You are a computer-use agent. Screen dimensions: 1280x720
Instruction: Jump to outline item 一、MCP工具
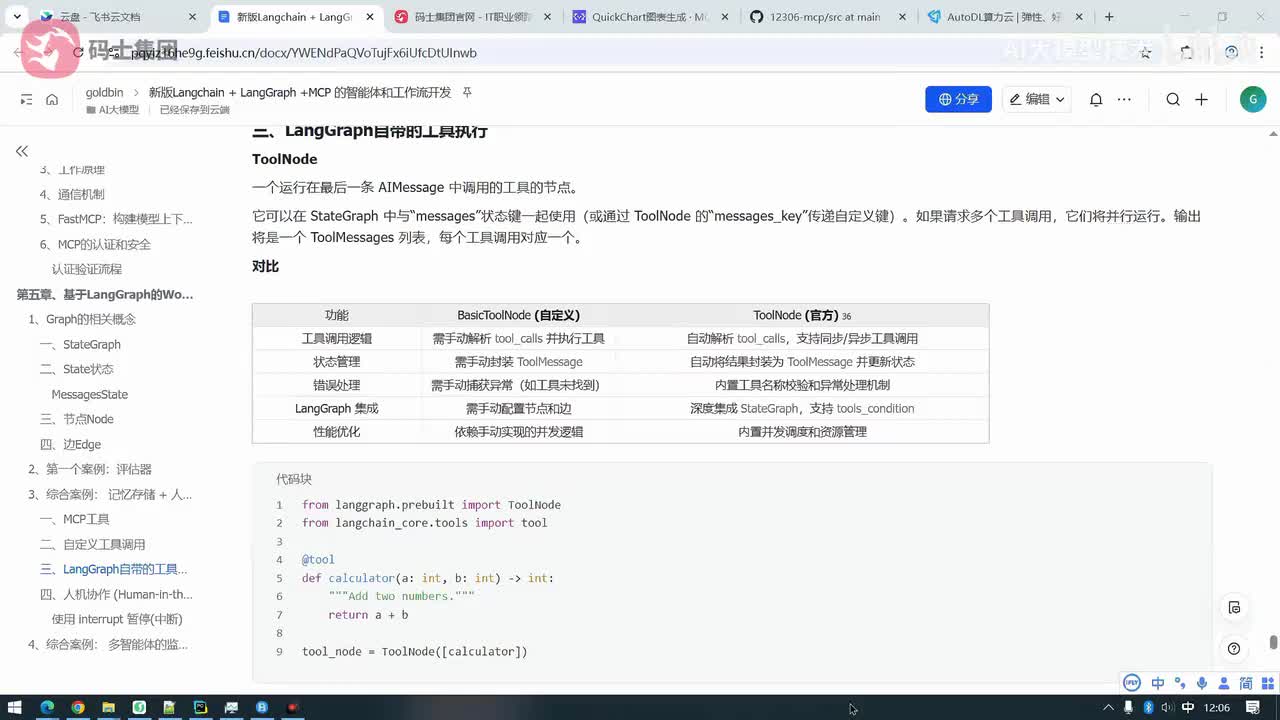click(x=75, y=519)
